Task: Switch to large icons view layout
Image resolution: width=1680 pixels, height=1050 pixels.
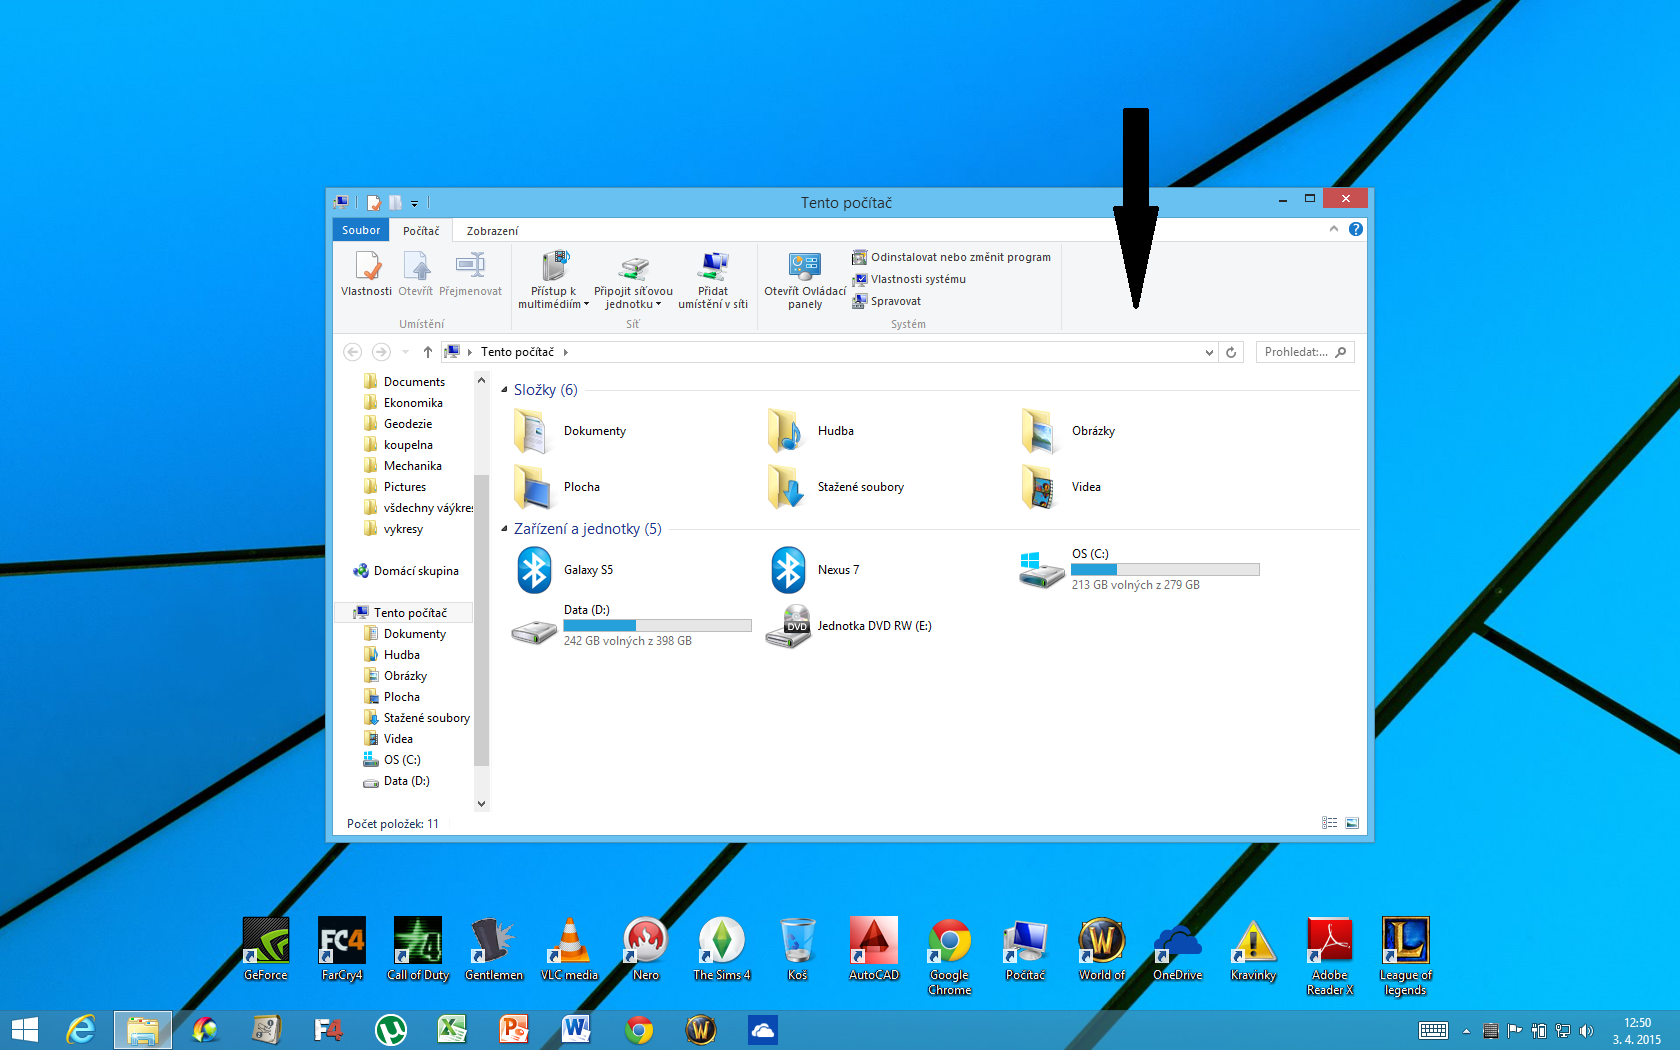Action: [1352, 823]
